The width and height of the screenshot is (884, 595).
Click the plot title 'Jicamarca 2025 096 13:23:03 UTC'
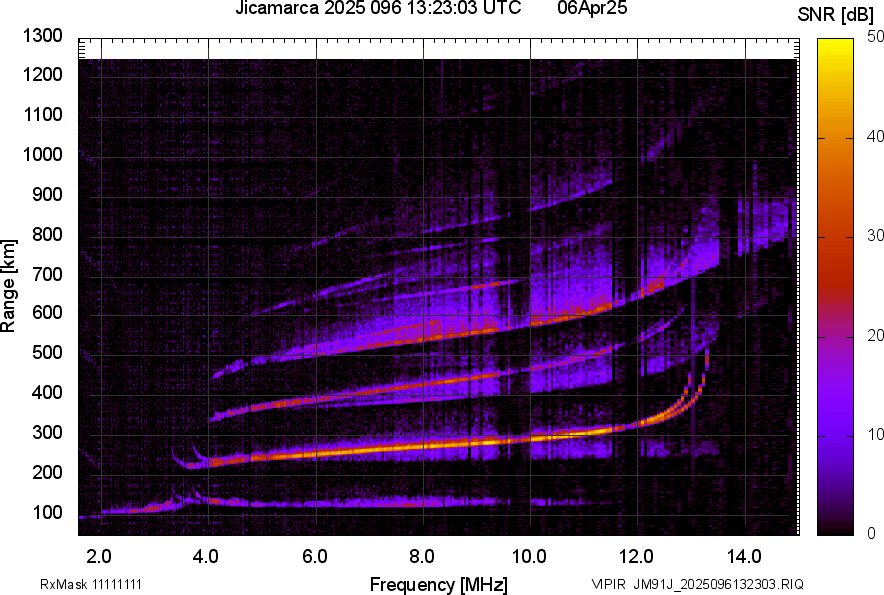[x=378, y=8]
